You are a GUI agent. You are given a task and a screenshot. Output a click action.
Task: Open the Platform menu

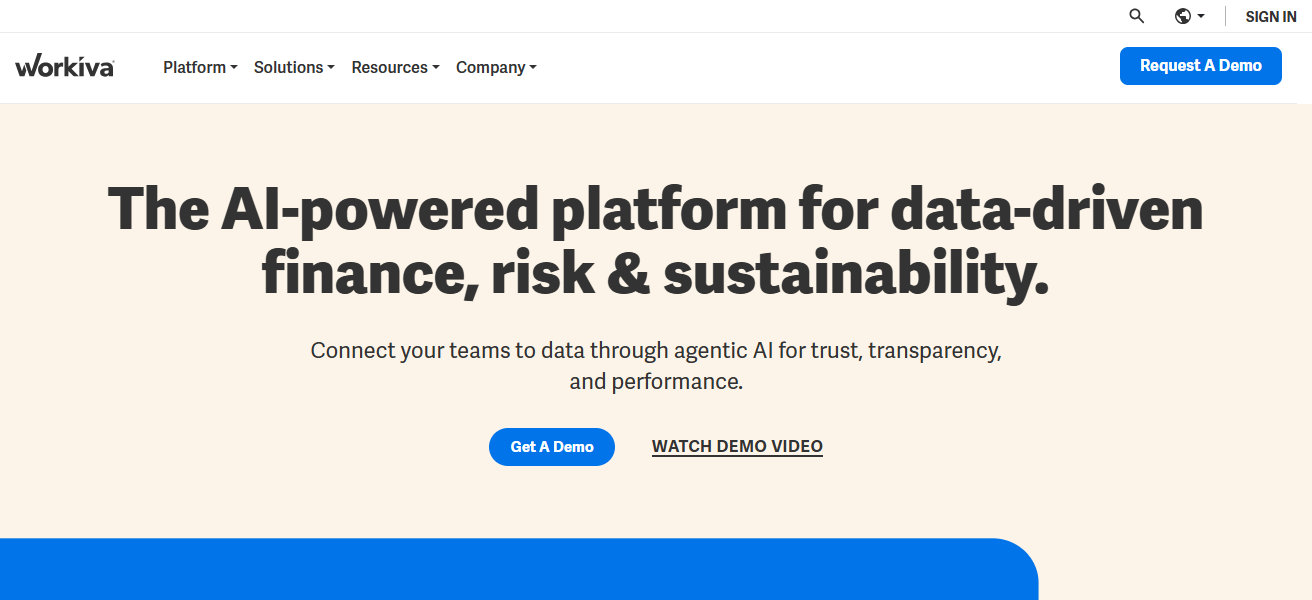194,67
